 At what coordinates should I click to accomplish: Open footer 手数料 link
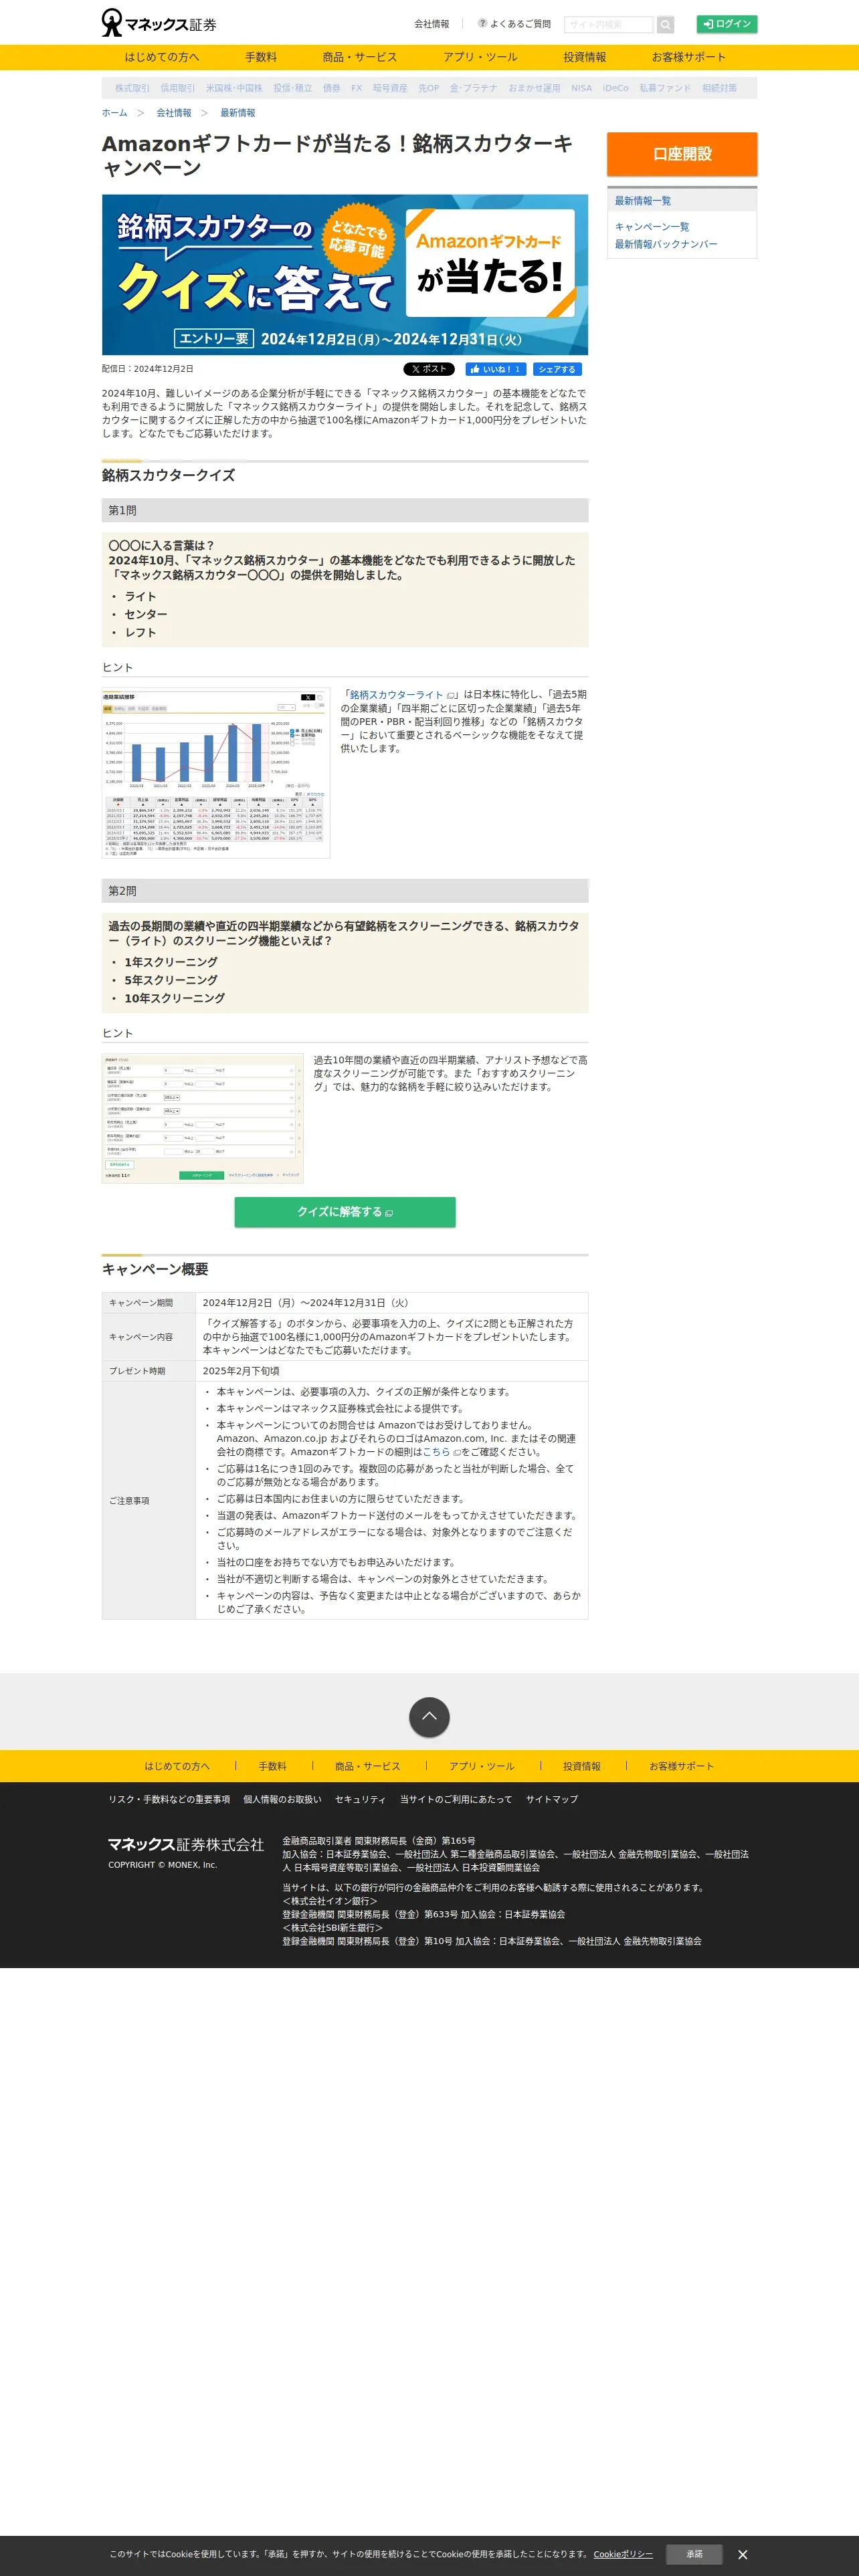pyautogui.click(x=272, y=1766)
